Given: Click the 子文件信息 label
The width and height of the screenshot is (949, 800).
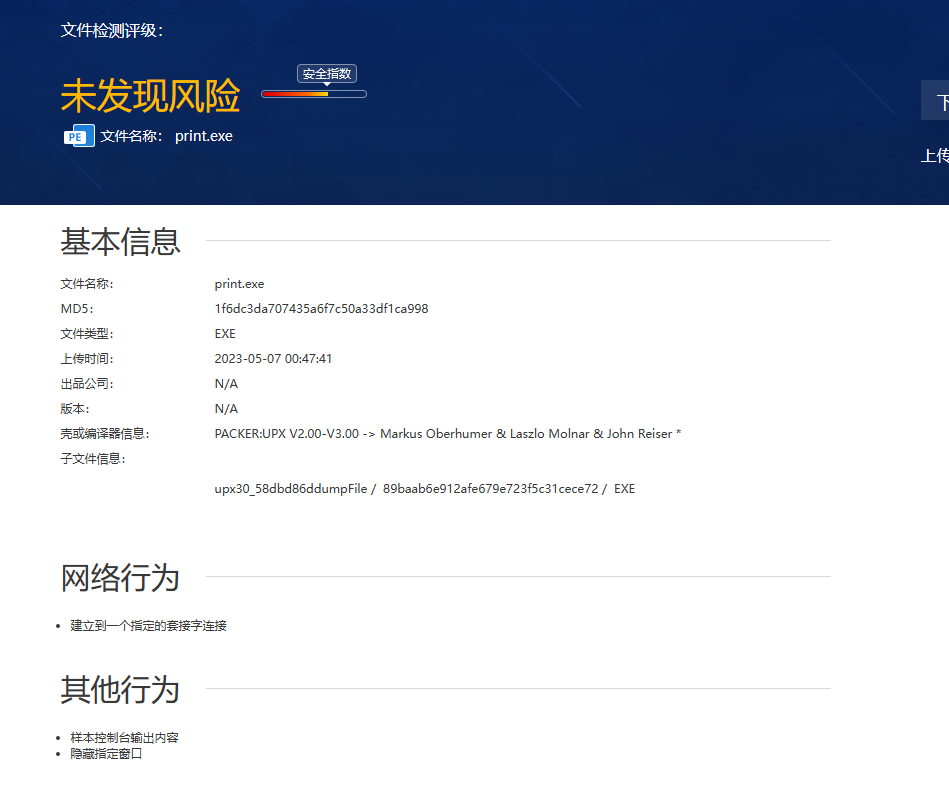Looking at the screenshot, I should [93, 459].
